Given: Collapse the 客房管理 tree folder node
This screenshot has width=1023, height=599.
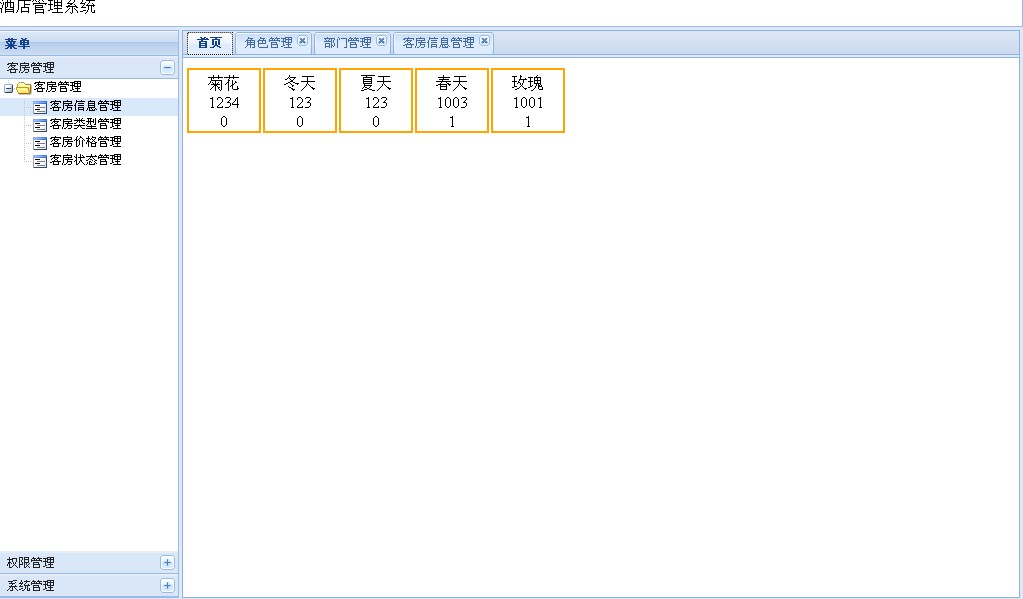Looking at the screenshot, I should [9, 88].
